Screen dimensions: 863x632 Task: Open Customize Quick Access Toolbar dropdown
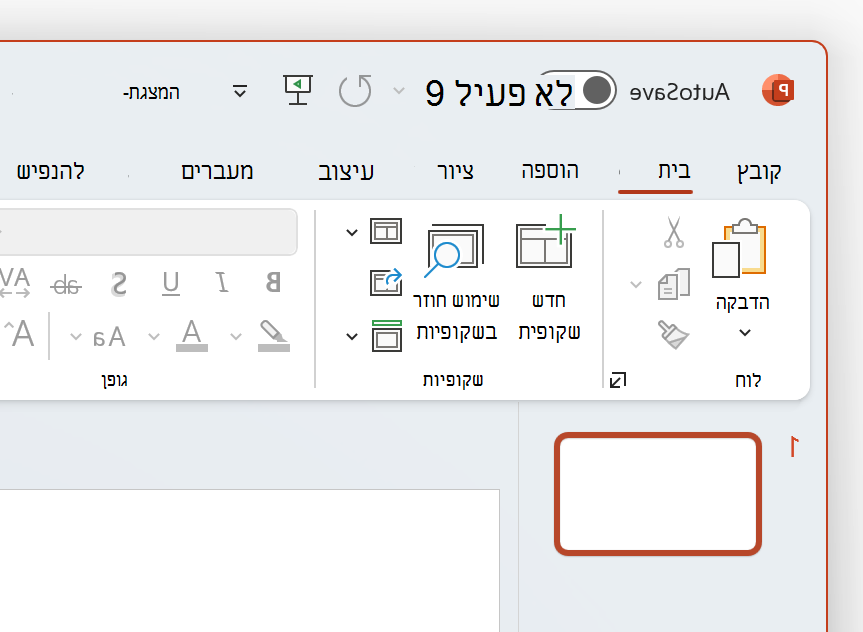pyautogui.click(x=240, y=91)
